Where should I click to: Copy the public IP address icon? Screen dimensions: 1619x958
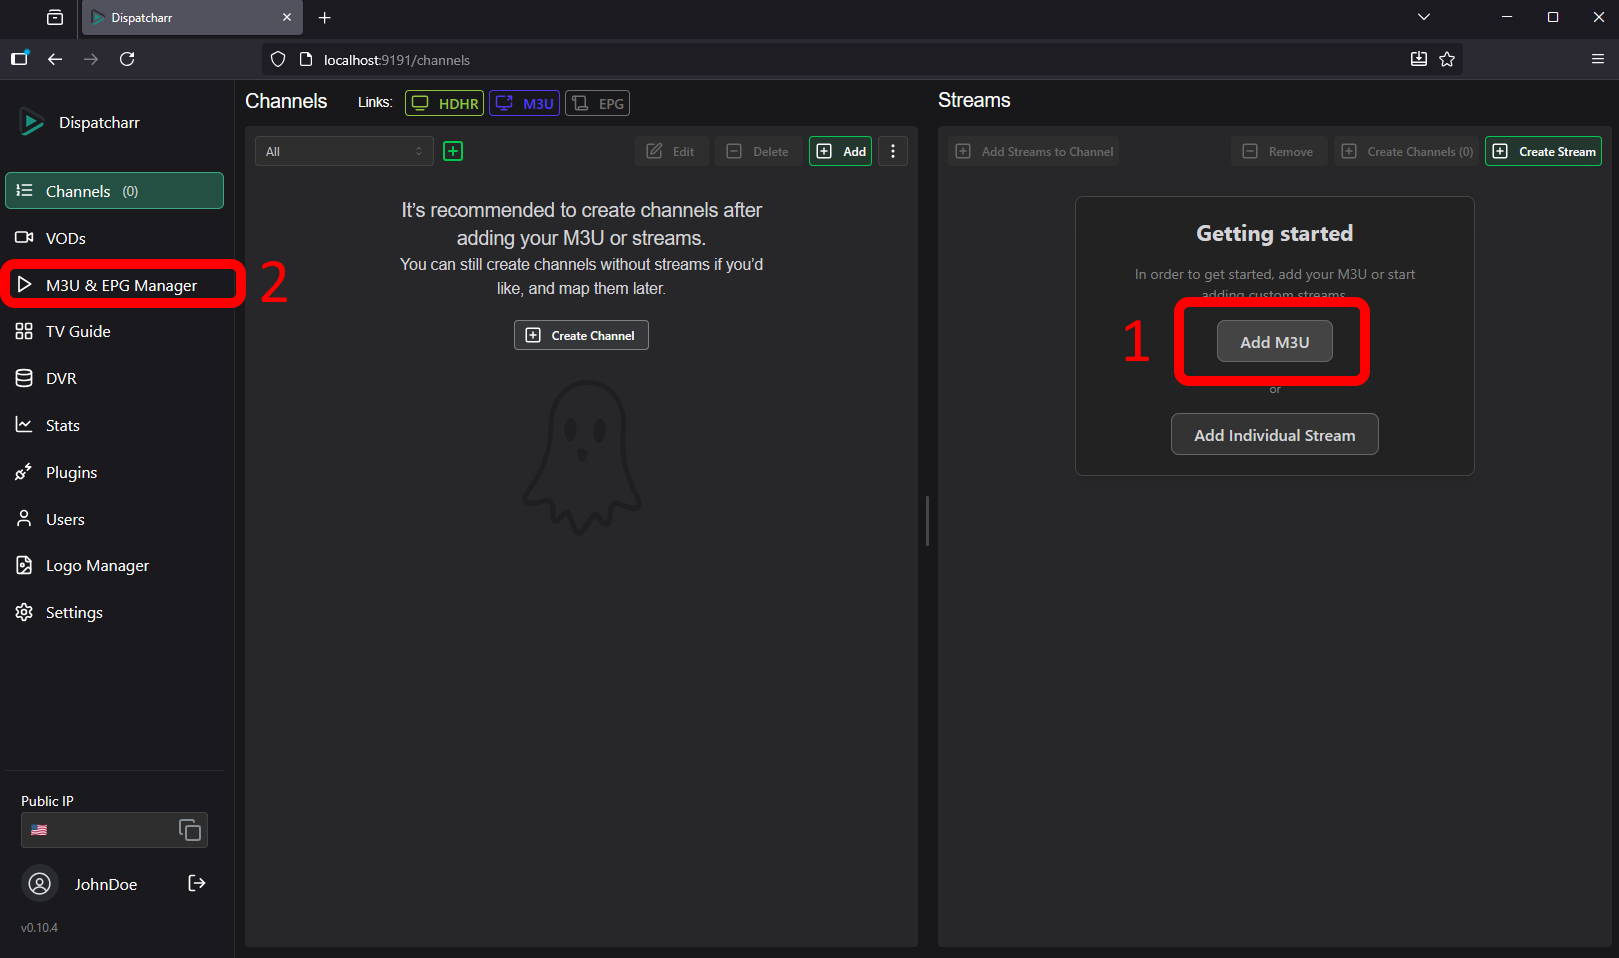pyautogui.click(x=189, y=830)
